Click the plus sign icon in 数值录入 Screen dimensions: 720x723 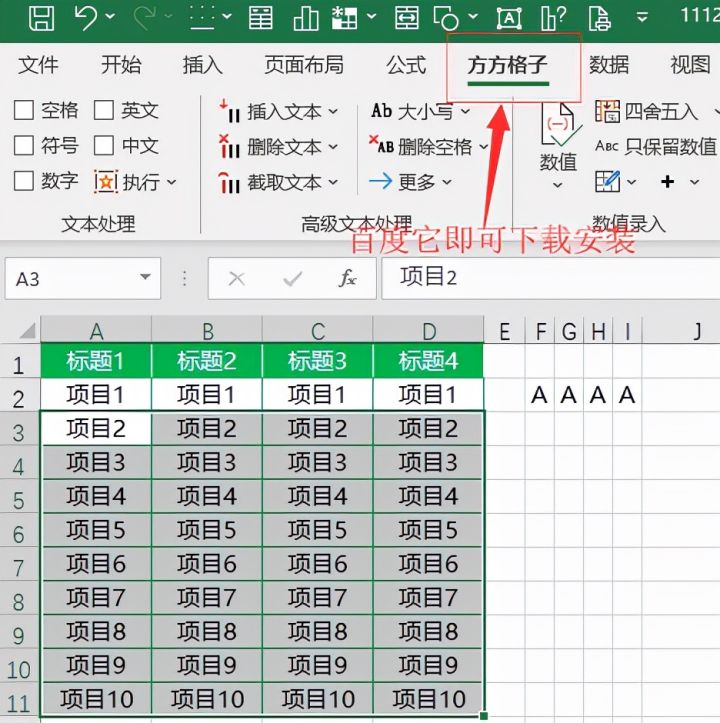tap(667, 182)
